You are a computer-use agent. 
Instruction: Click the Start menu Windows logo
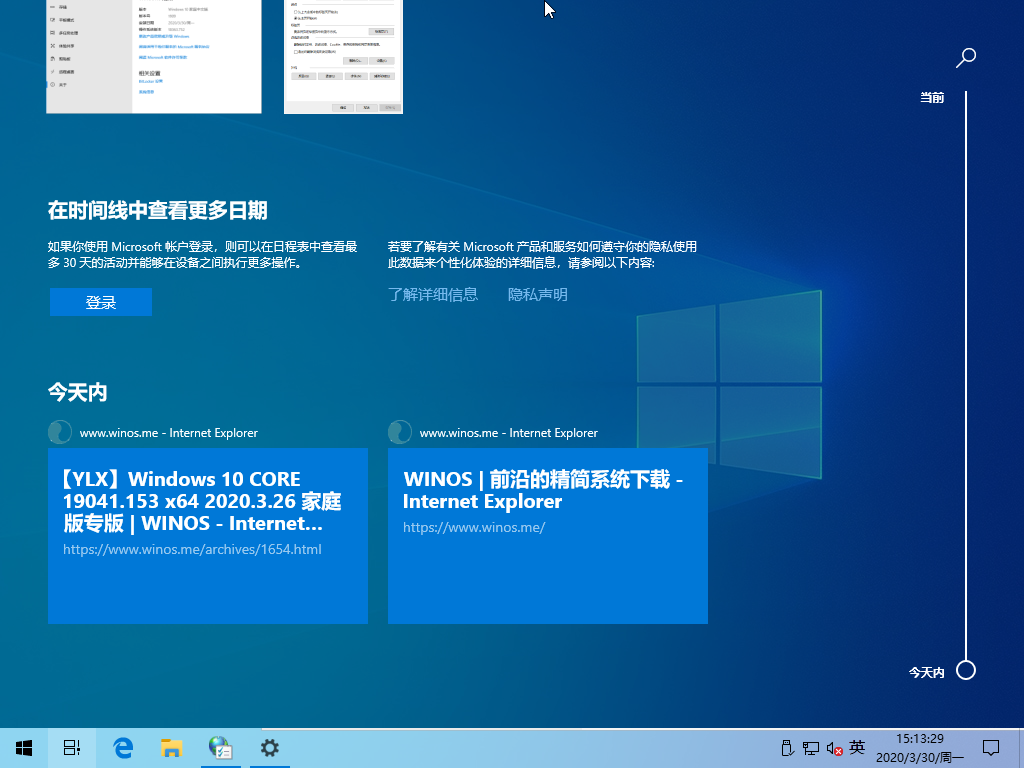pyautogui.click(x=24, y=748)
